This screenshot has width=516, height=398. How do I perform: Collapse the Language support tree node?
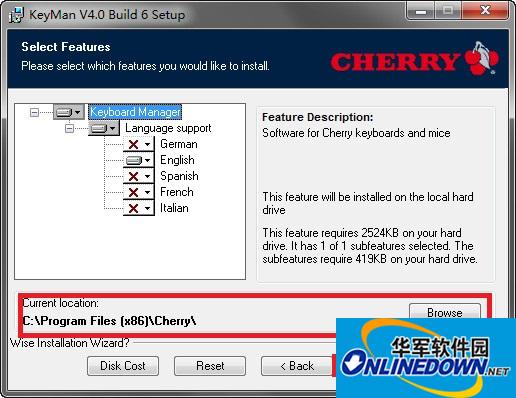tap(69, 128)
